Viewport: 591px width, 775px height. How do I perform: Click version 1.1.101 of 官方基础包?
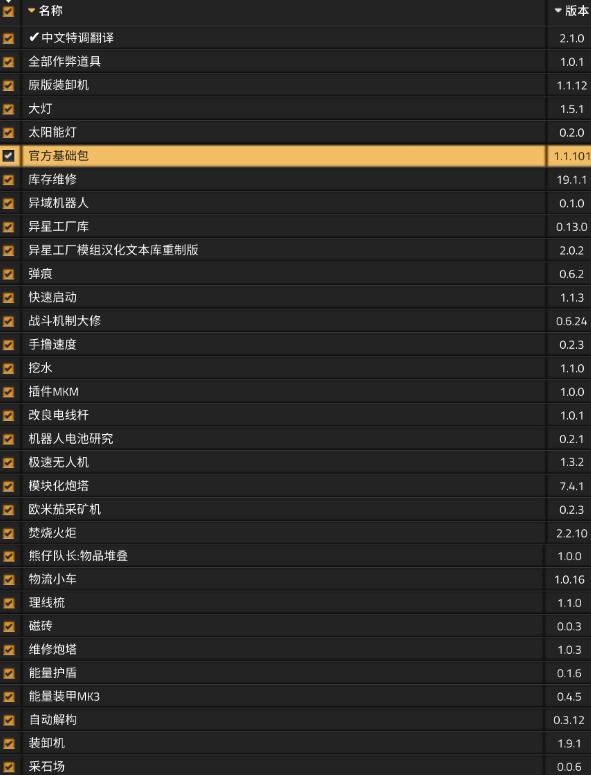[572, 156]
